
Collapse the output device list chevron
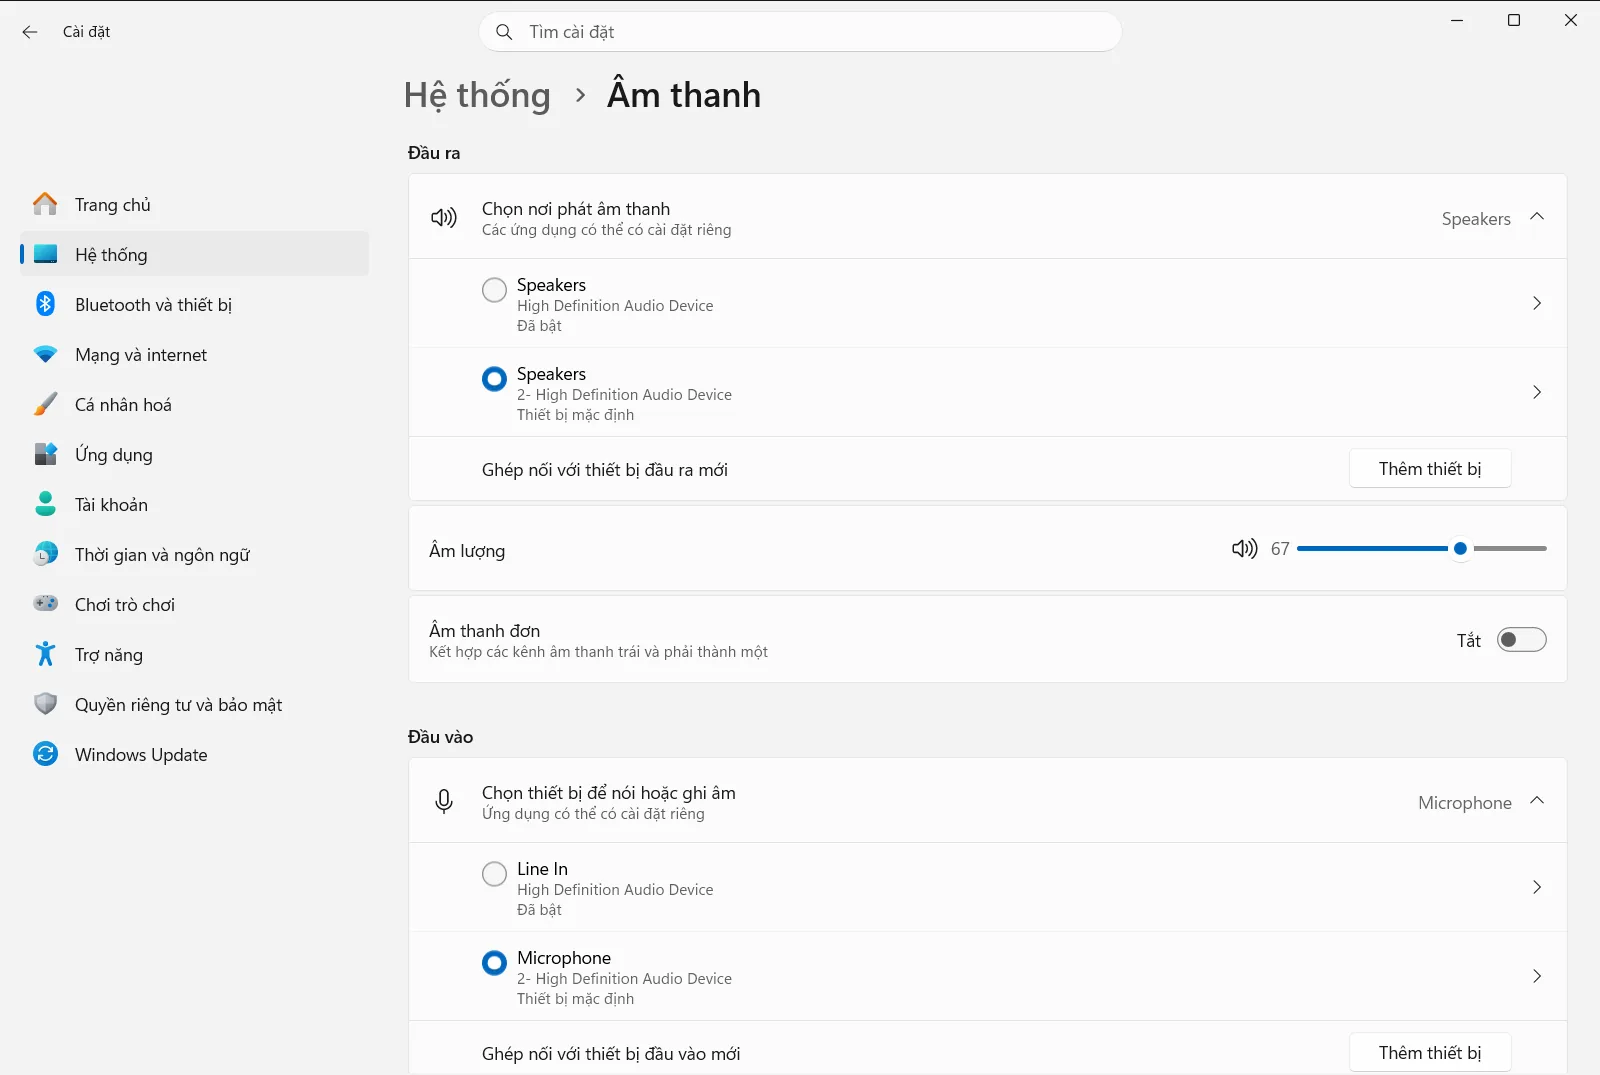coord(1537,217)
